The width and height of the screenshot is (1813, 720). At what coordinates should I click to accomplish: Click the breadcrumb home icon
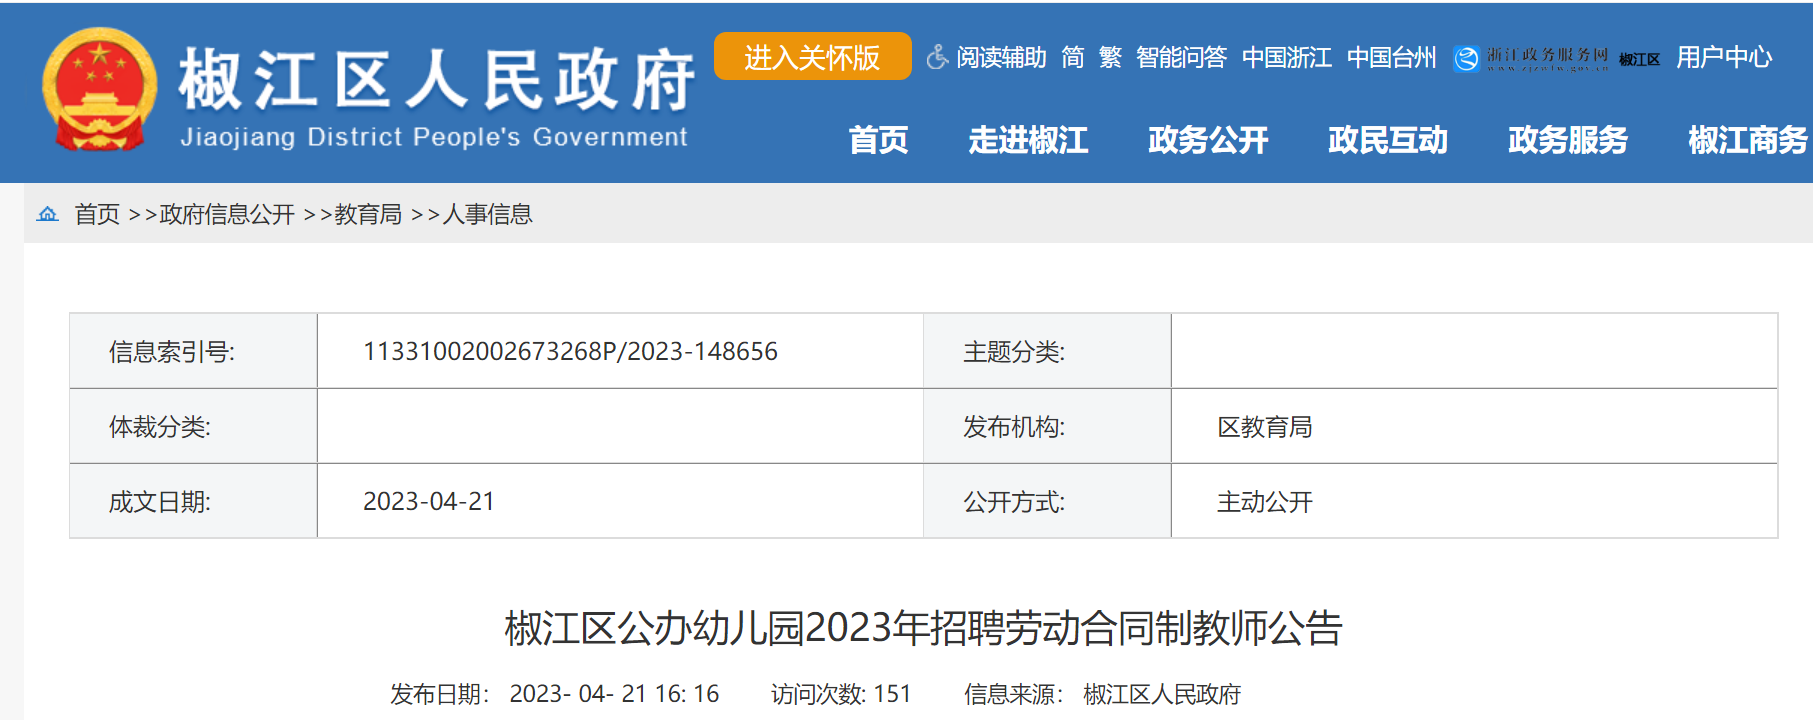[x=47, y=214]
